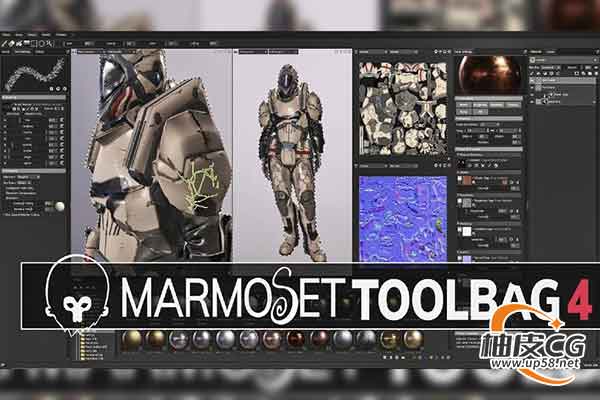Image resolution: width=600 pixels, height=400 pixels.
Task: Toggle eye icon of highlighted layer row
Action: pos(533,80)
